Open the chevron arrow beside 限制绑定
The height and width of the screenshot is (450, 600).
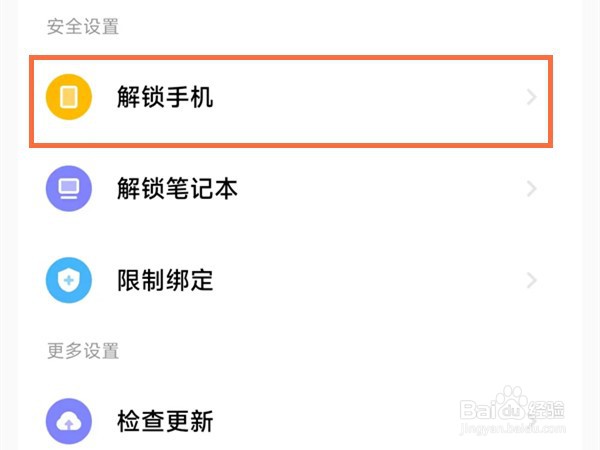532,280
